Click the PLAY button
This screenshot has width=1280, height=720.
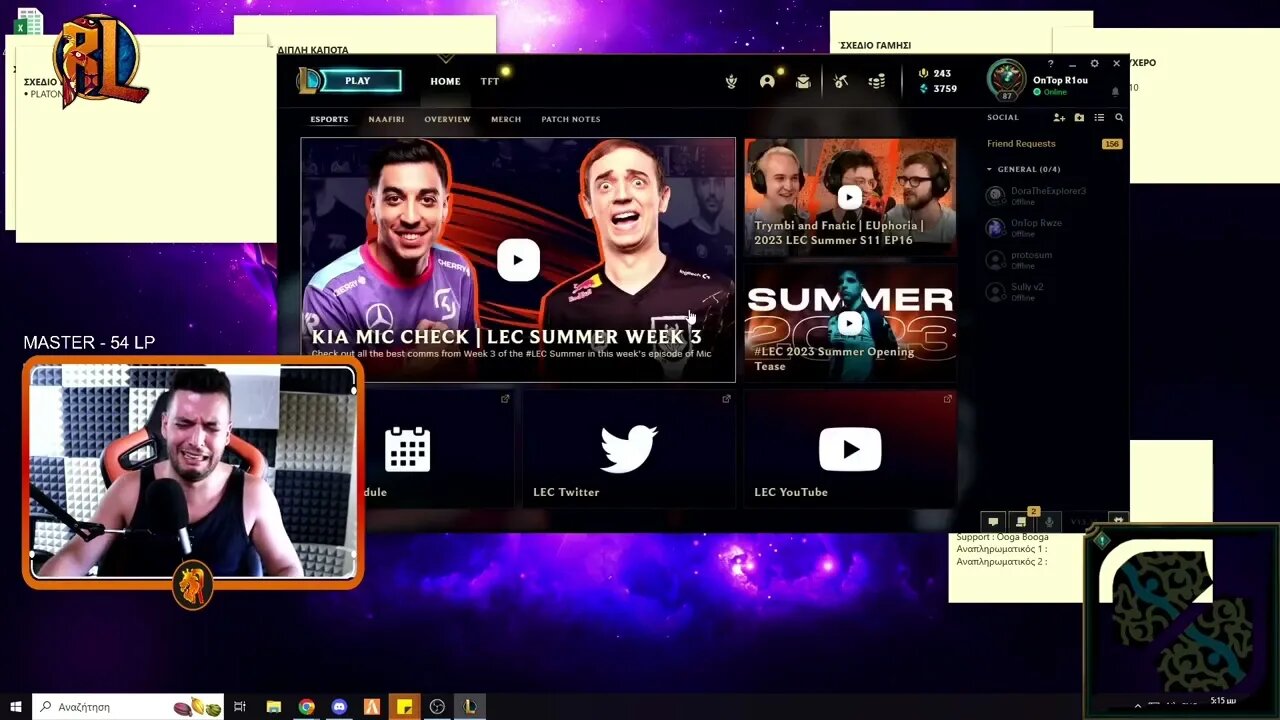click(358, 81)
